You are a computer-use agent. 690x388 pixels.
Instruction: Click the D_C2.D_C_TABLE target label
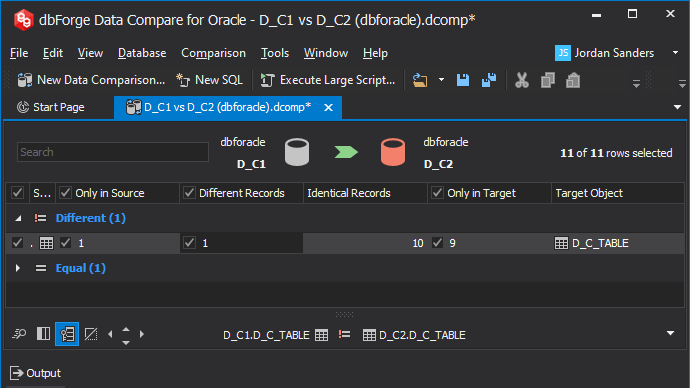point(422,335)
